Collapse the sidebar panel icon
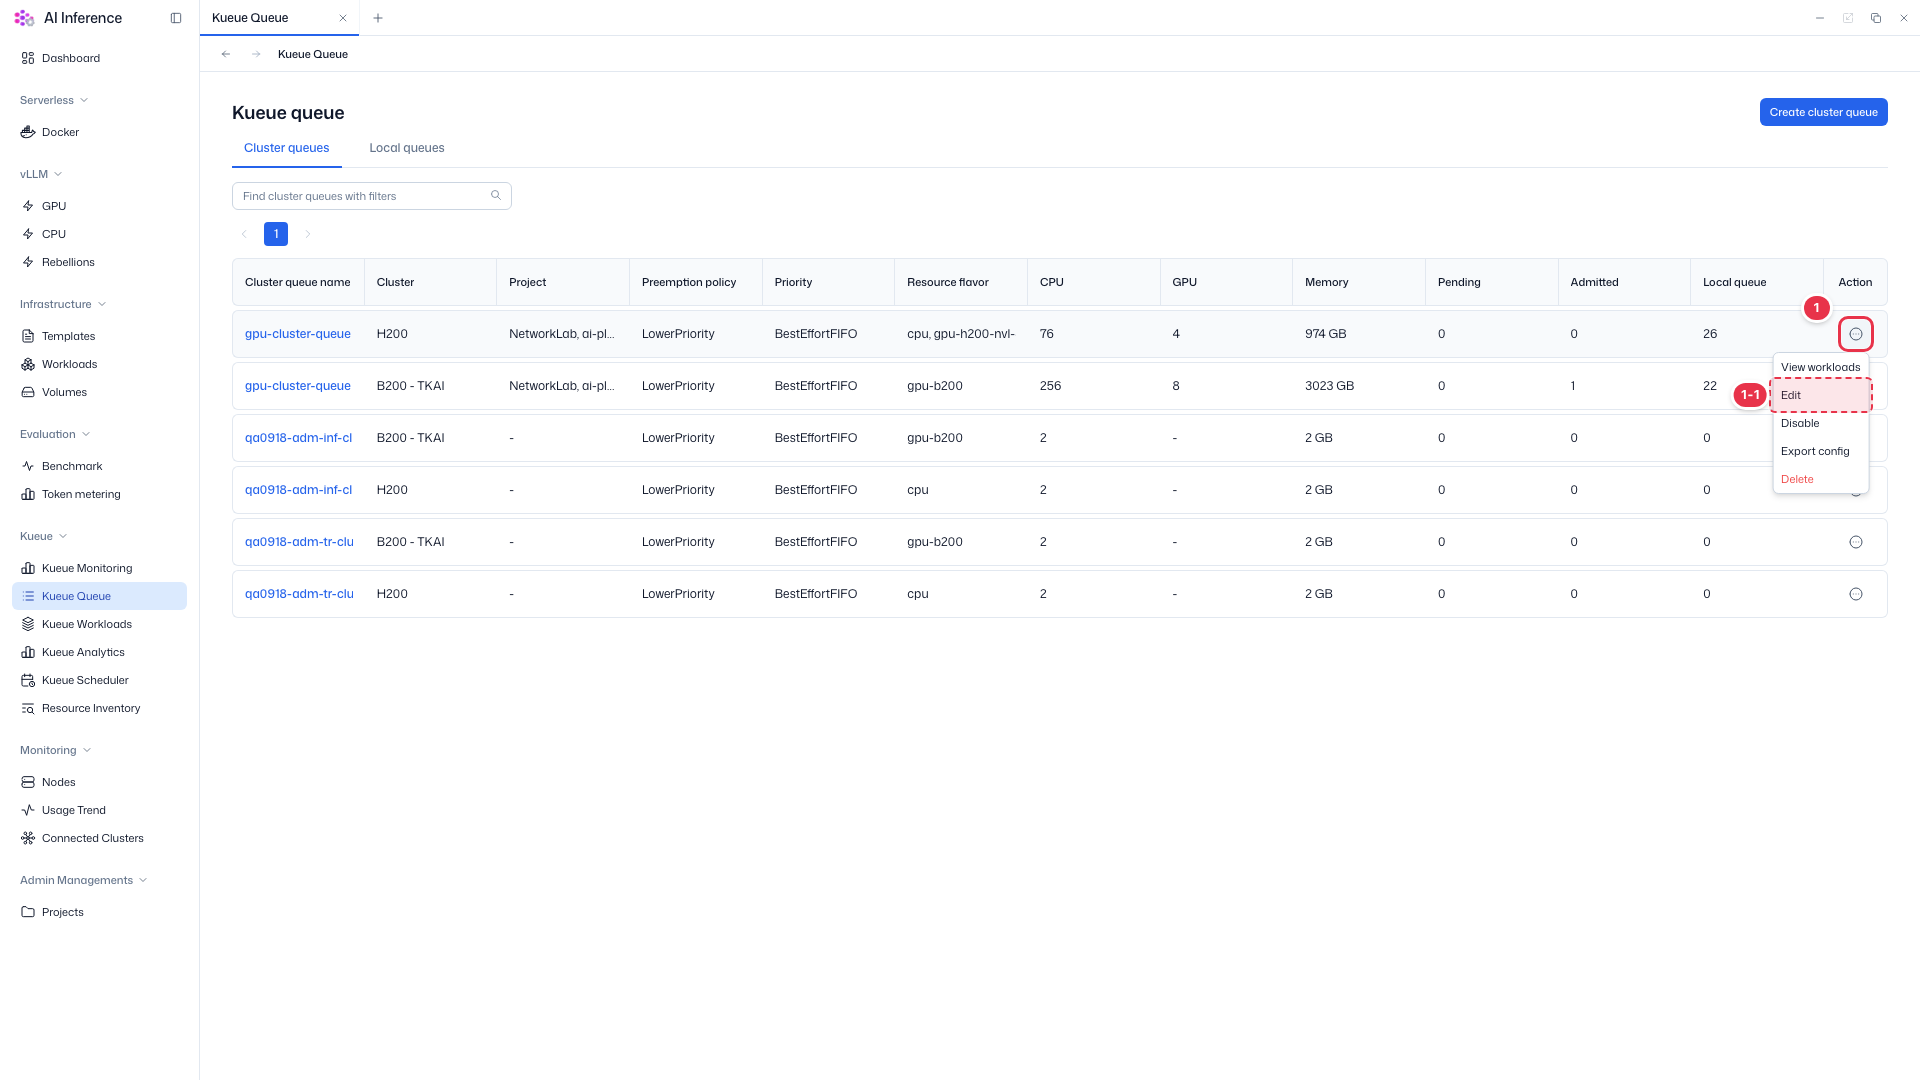This screenshot has width=1920, height=1080. pyautogui.click(x=176, y=18)
